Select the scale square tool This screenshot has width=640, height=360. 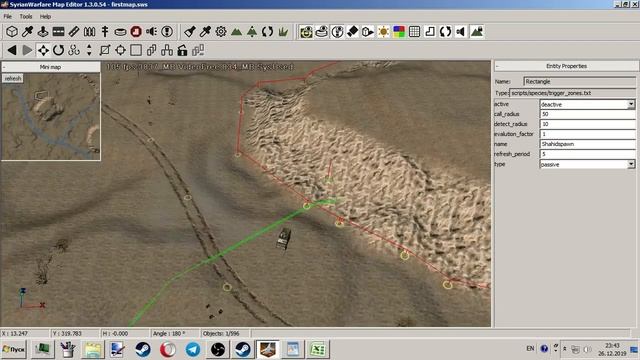point(105,50)
